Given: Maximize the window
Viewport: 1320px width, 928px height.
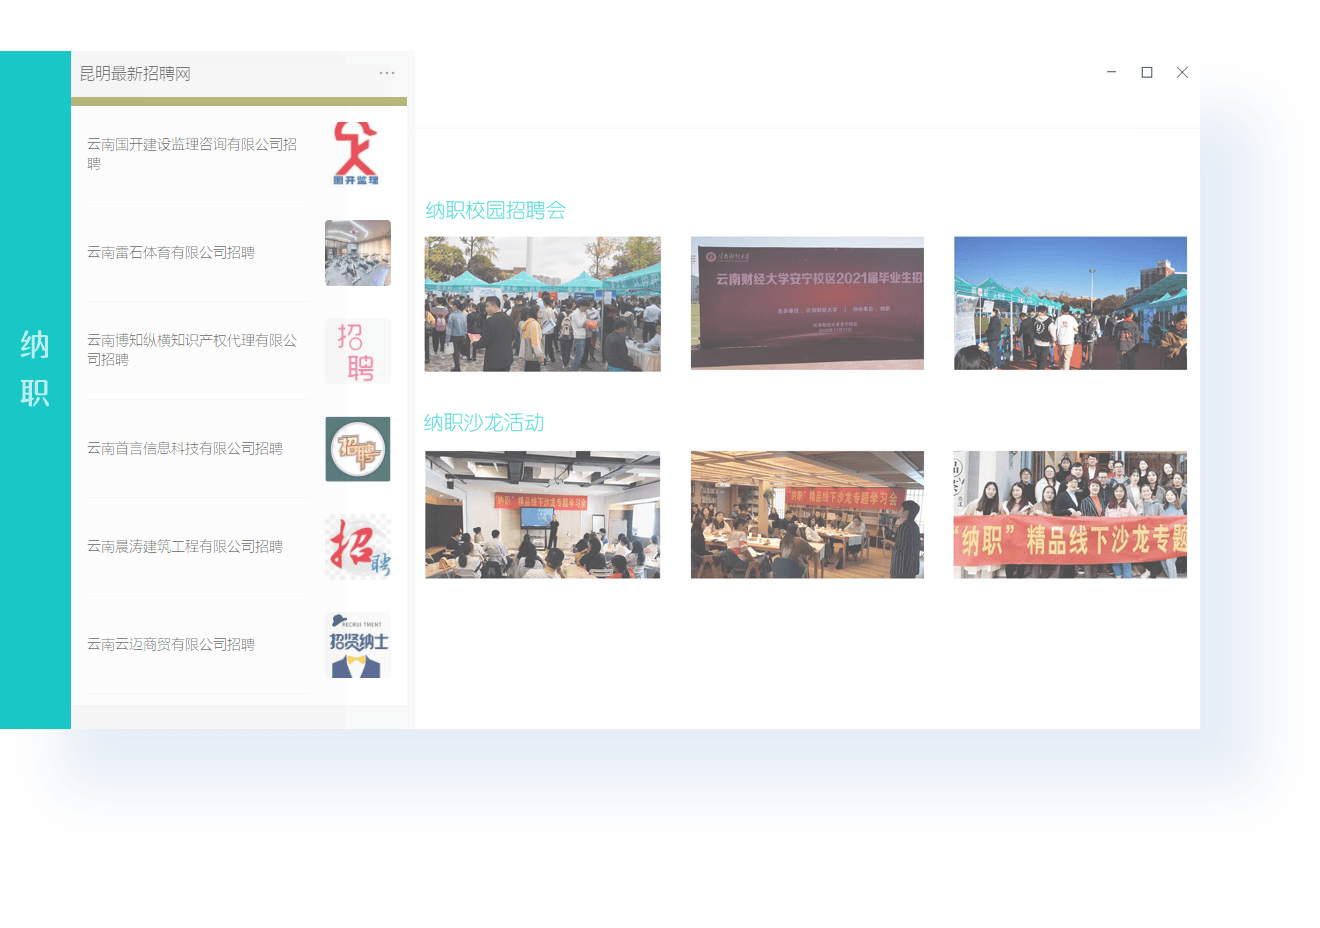Looking at the screenshot, I should click(1147, 72).
